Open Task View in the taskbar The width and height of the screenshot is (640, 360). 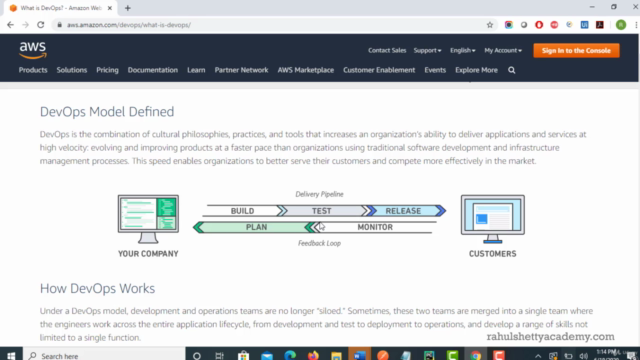pyautogui.click(x=220, y=356)
